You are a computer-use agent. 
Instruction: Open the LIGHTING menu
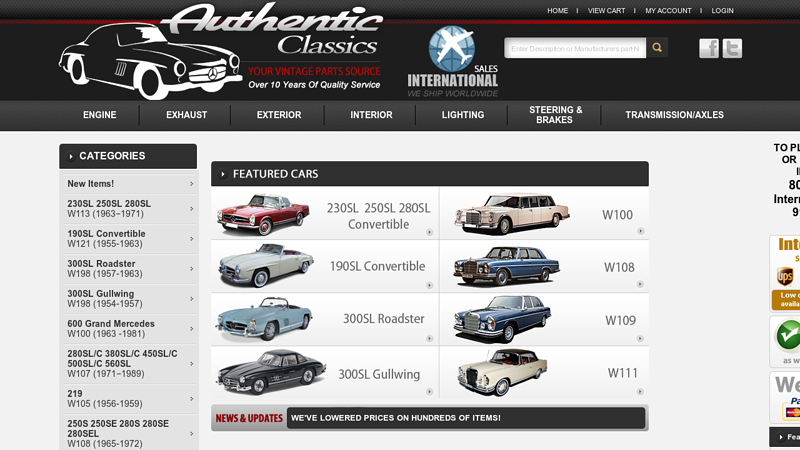pyautogui.click(x=463, y=115)
